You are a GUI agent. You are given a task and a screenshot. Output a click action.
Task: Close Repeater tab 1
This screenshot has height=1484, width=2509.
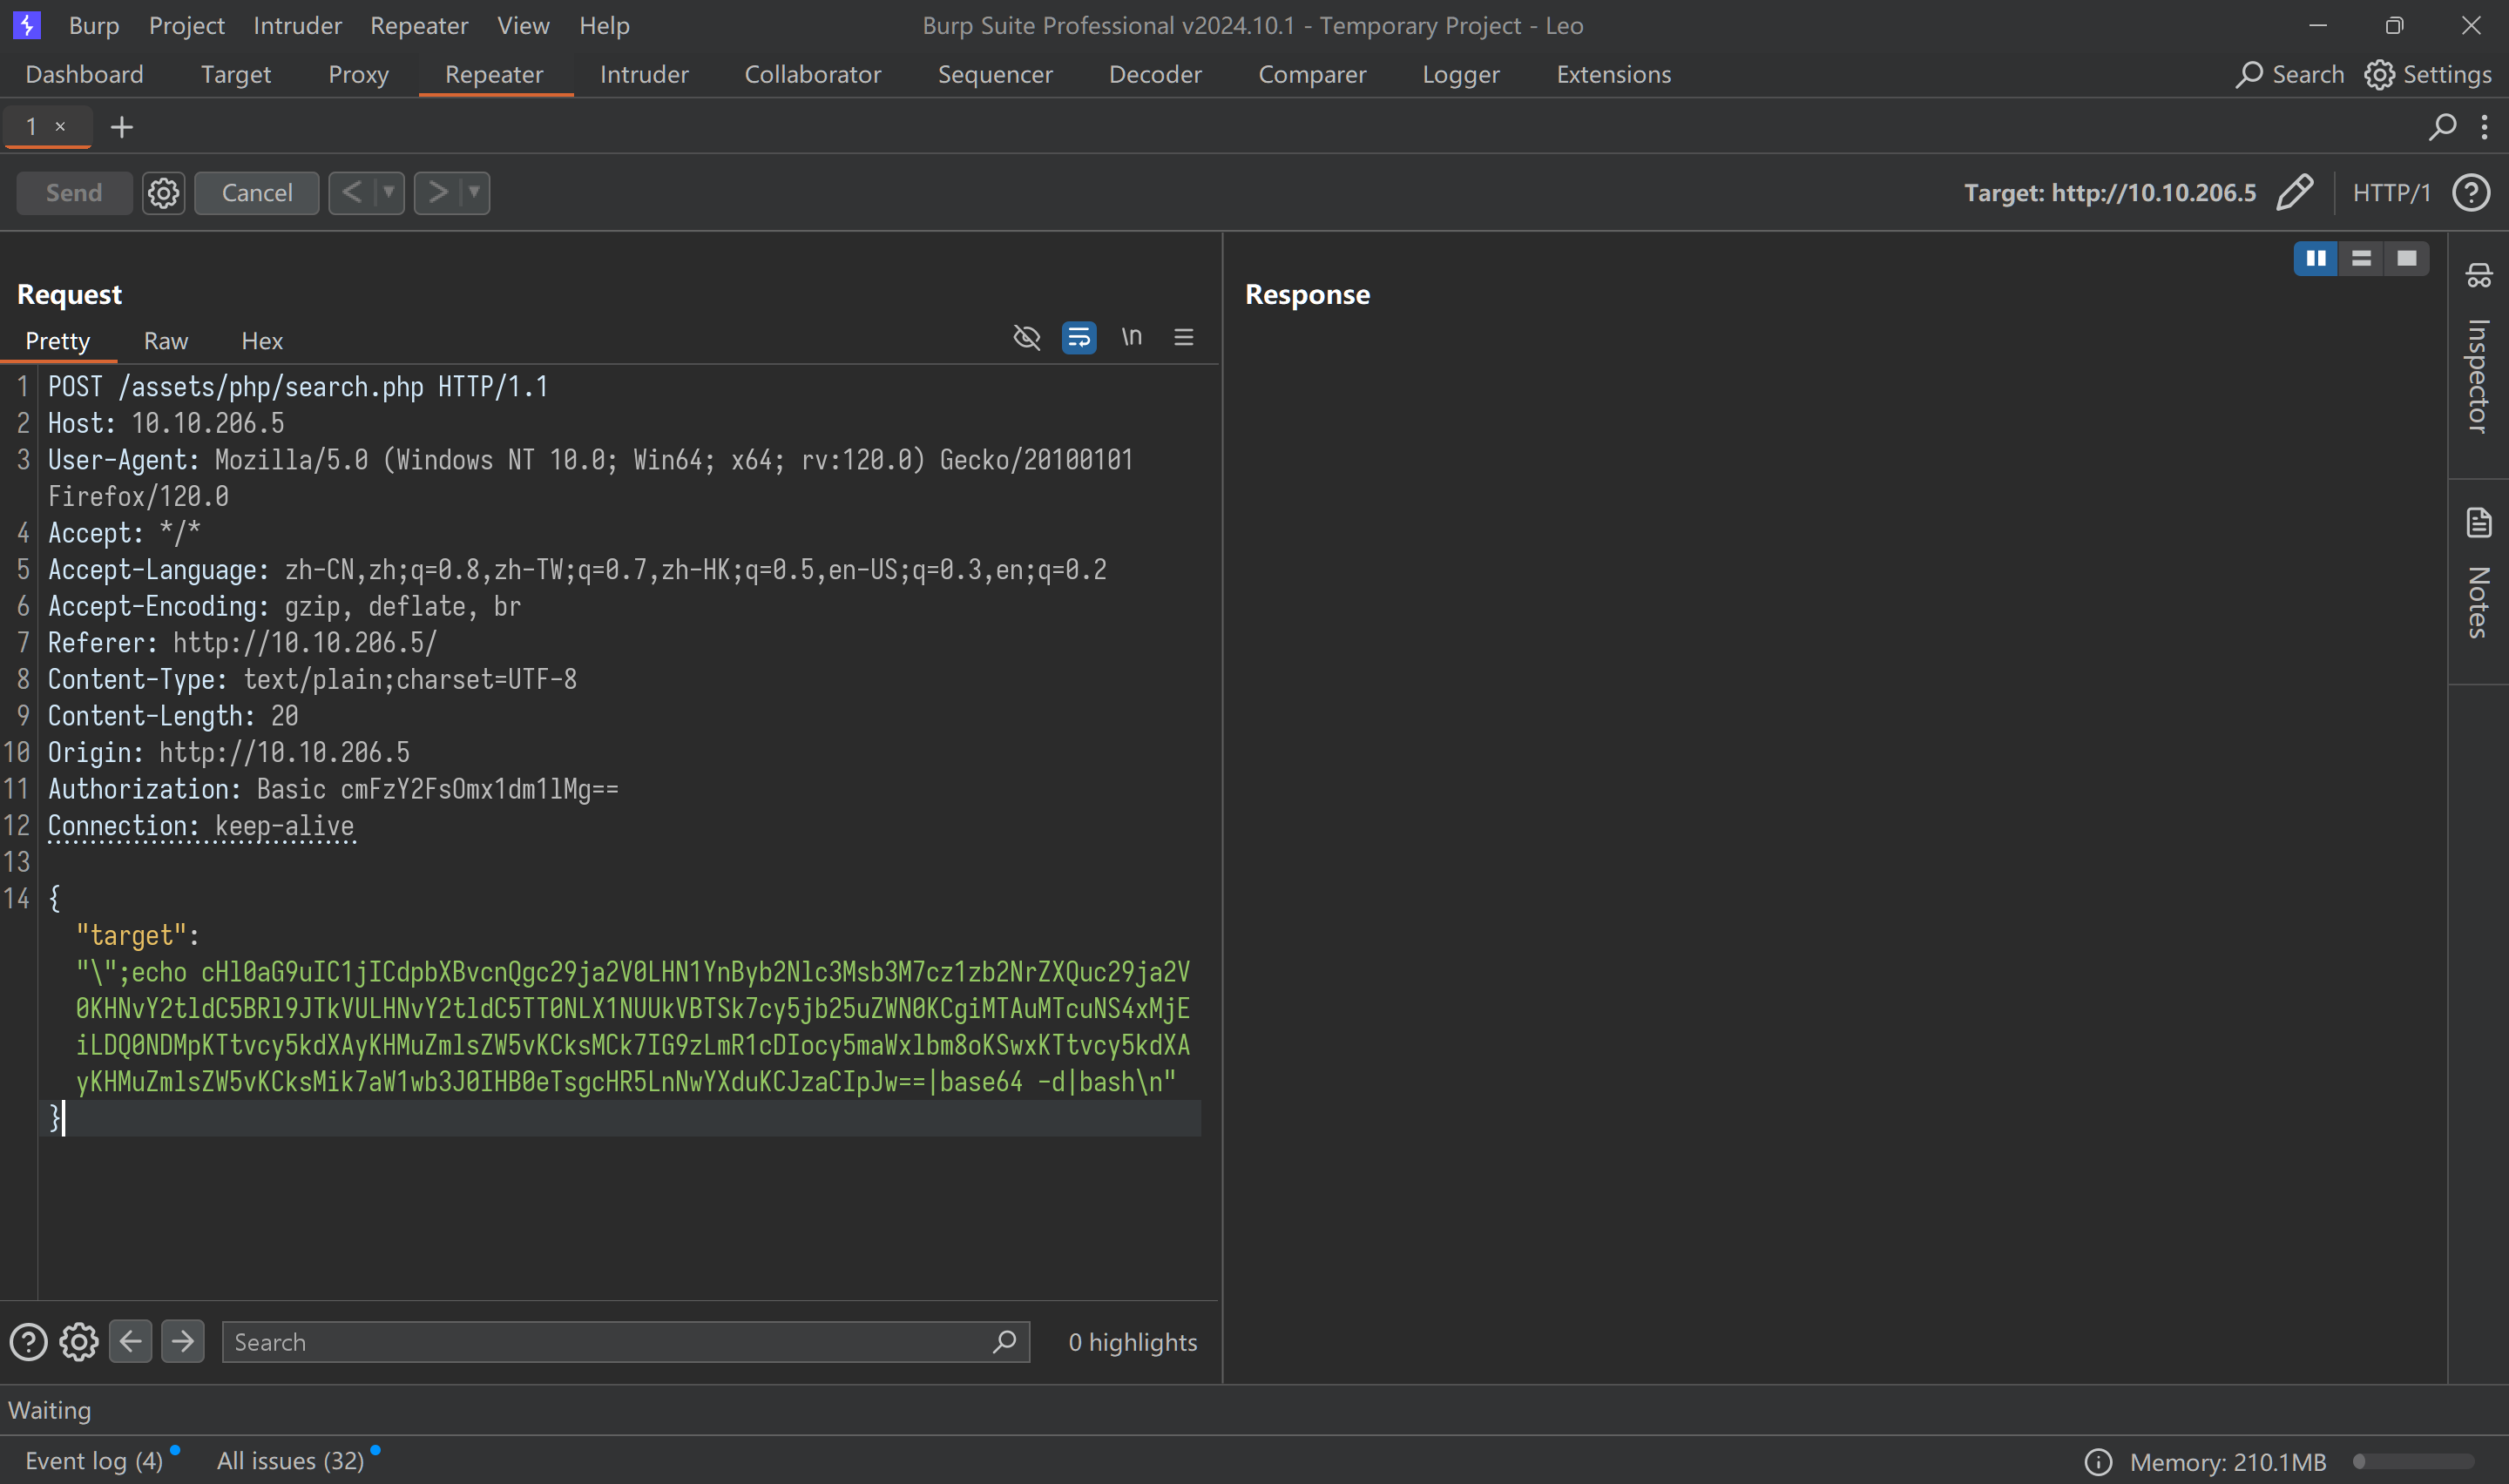click(61, 126)
